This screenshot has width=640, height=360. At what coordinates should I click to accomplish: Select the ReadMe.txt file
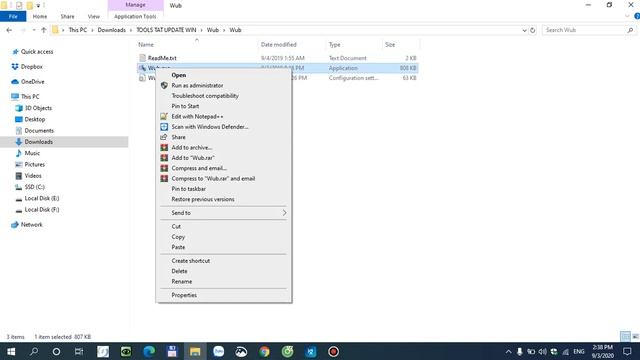coord(162,58)
